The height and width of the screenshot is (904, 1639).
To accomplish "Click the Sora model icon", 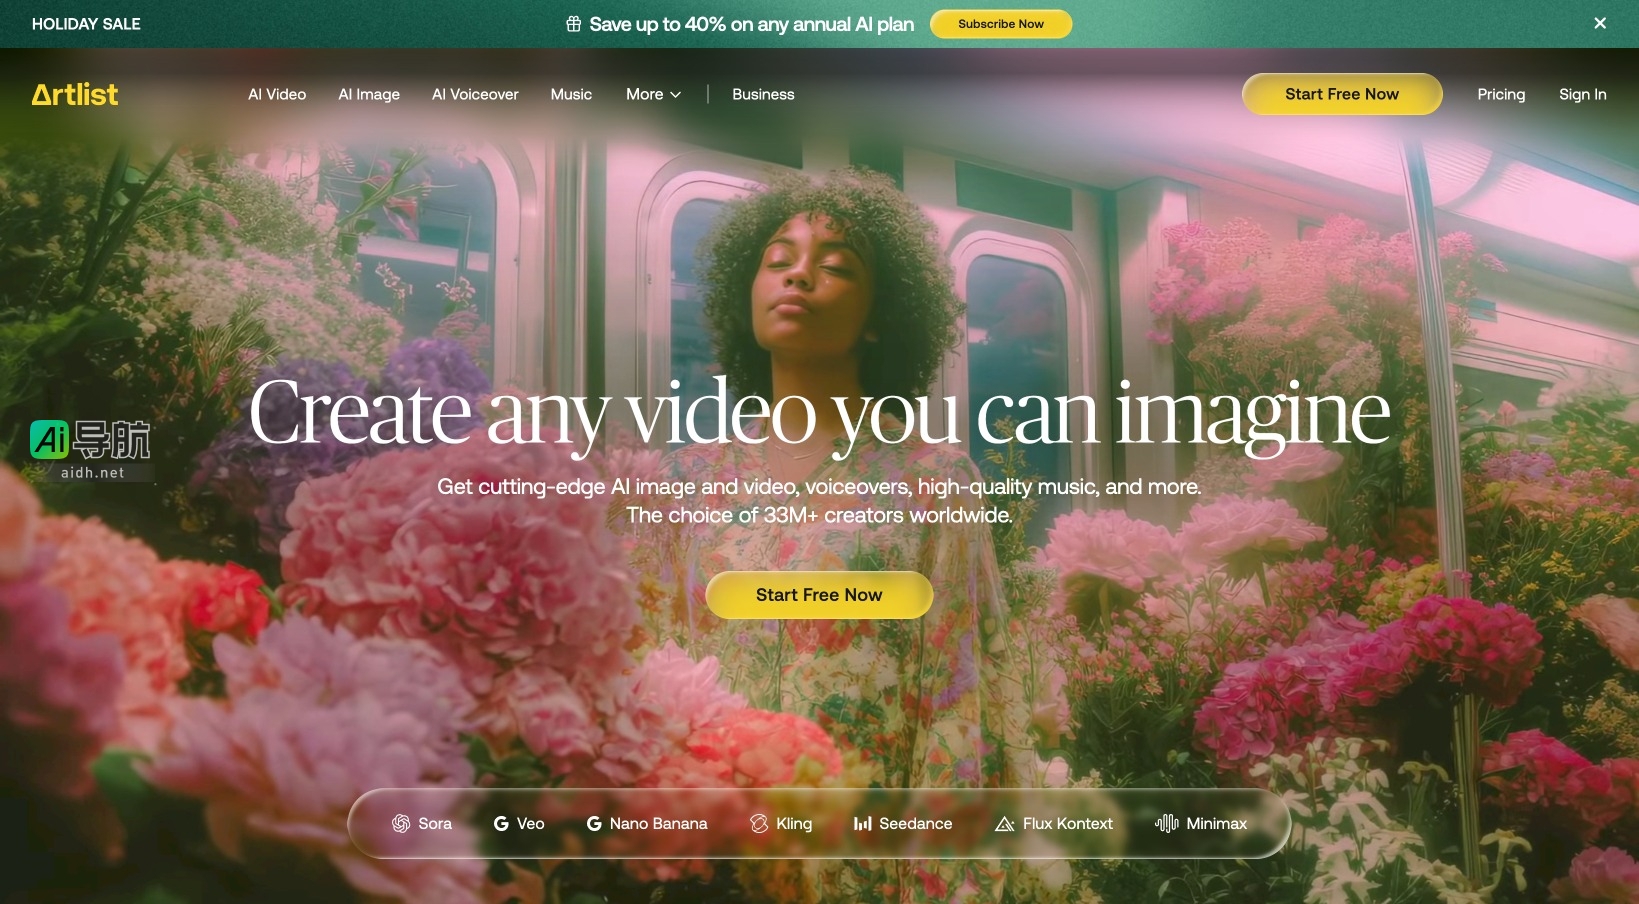I will point(401,823).
